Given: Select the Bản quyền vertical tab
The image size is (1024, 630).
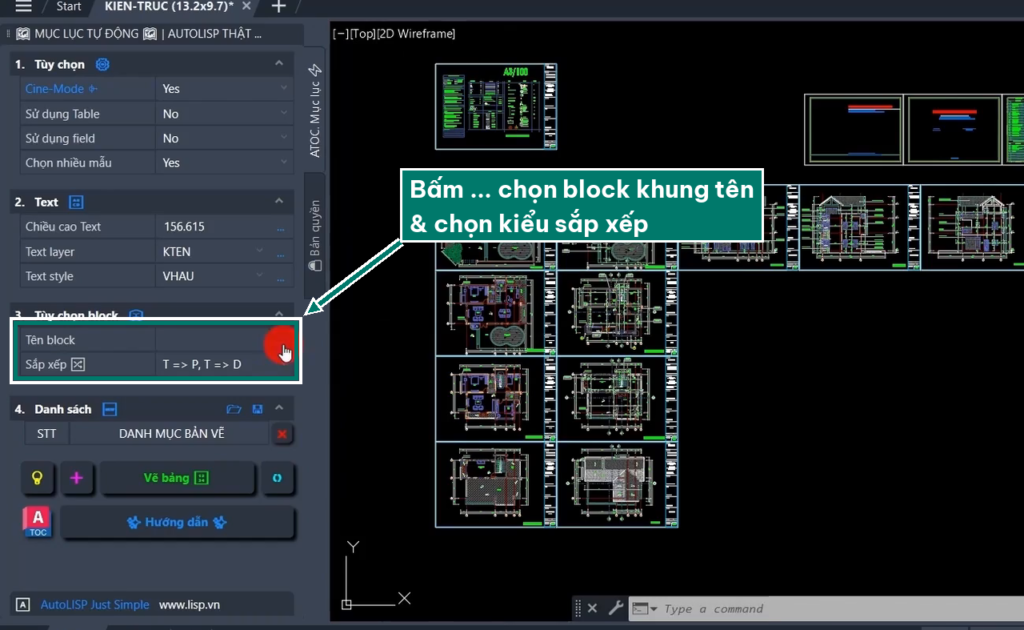Looking at the screenshot, I should (x=315, y=235).
